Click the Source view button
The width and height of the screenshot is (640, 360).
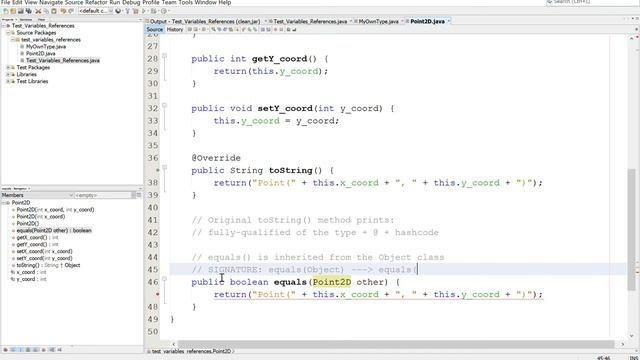click(154, 29)
